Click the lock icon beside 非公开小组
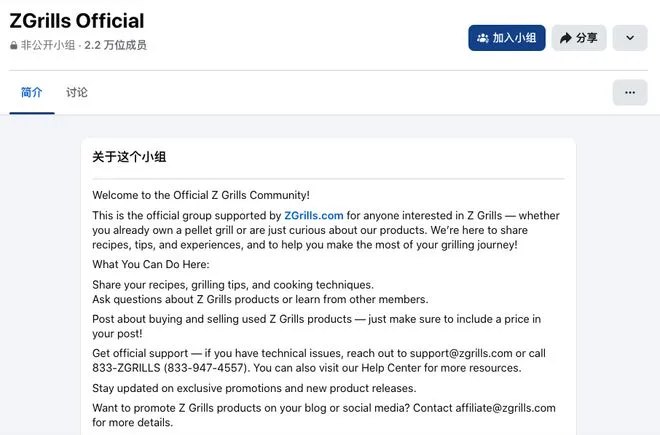This screenshot has height=435, width=660. coord(14,45)
